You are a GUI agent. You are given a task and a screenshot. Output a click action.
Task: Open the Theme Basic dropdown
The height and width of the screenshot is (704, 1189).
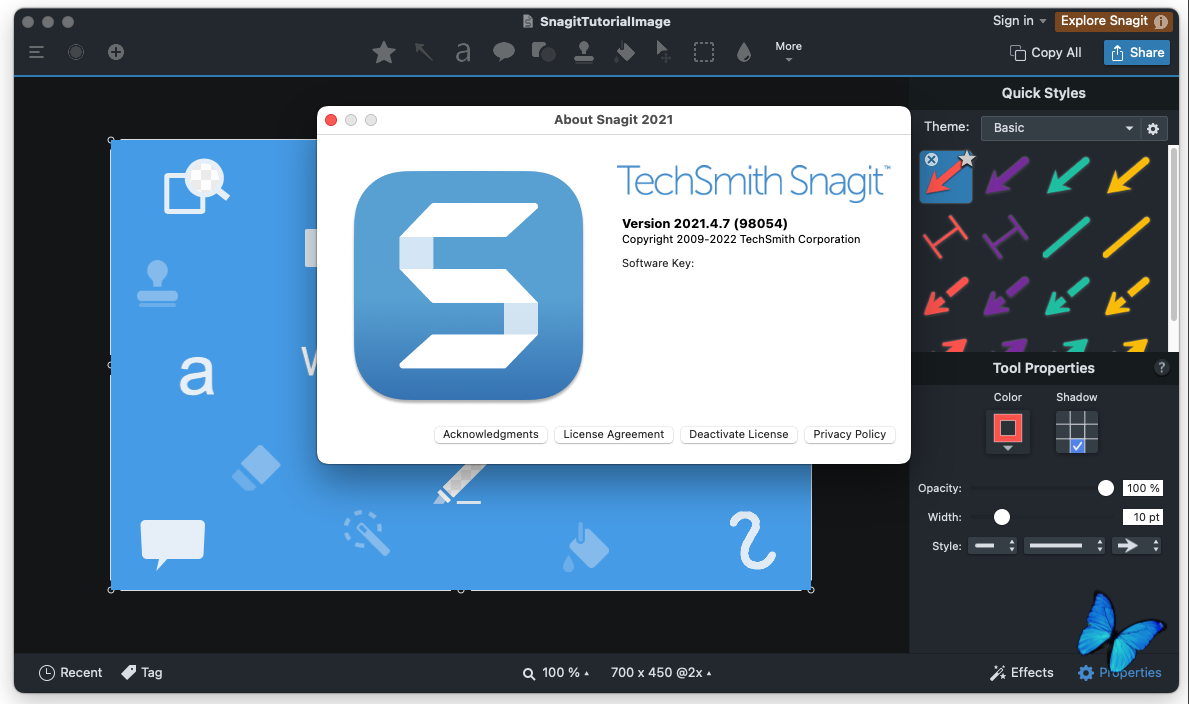click(x=1060, y=128)
